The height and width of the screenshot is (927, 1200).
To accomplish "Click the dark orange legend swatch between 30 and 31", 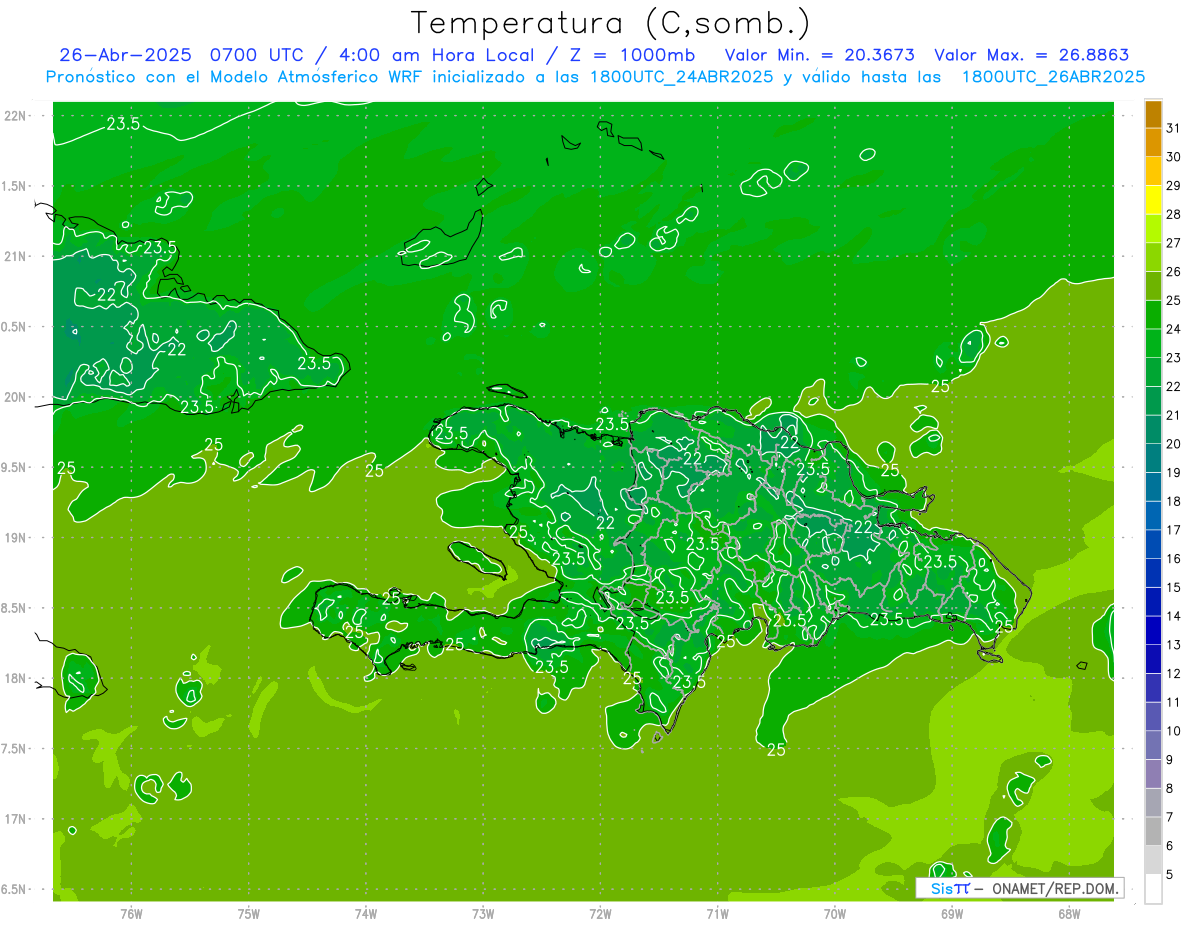I will 1154,143.
